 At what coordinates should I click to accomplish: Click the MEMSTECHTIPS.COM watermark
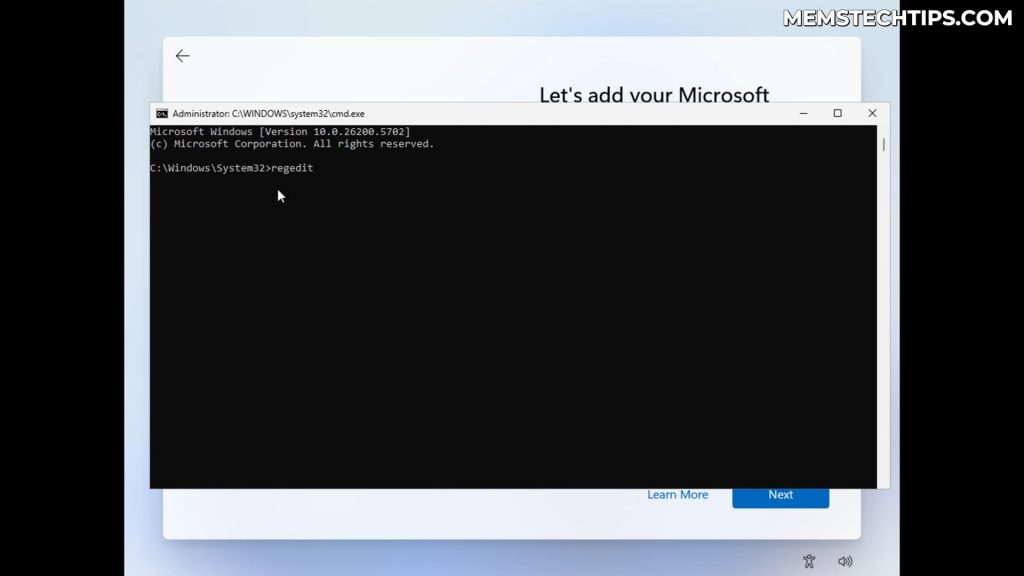(x=898, y=18)
